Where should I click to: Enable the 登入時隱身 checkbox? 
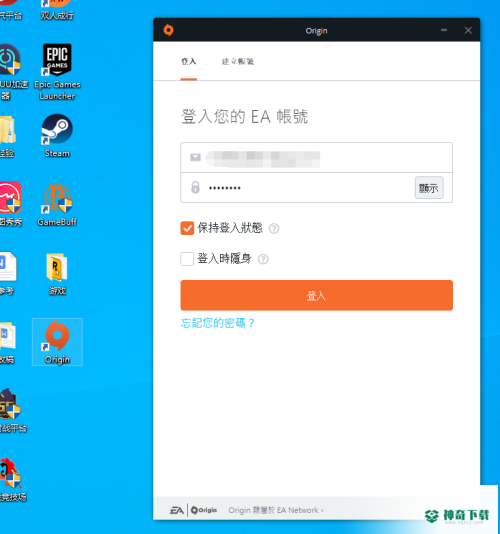(187, 259)
